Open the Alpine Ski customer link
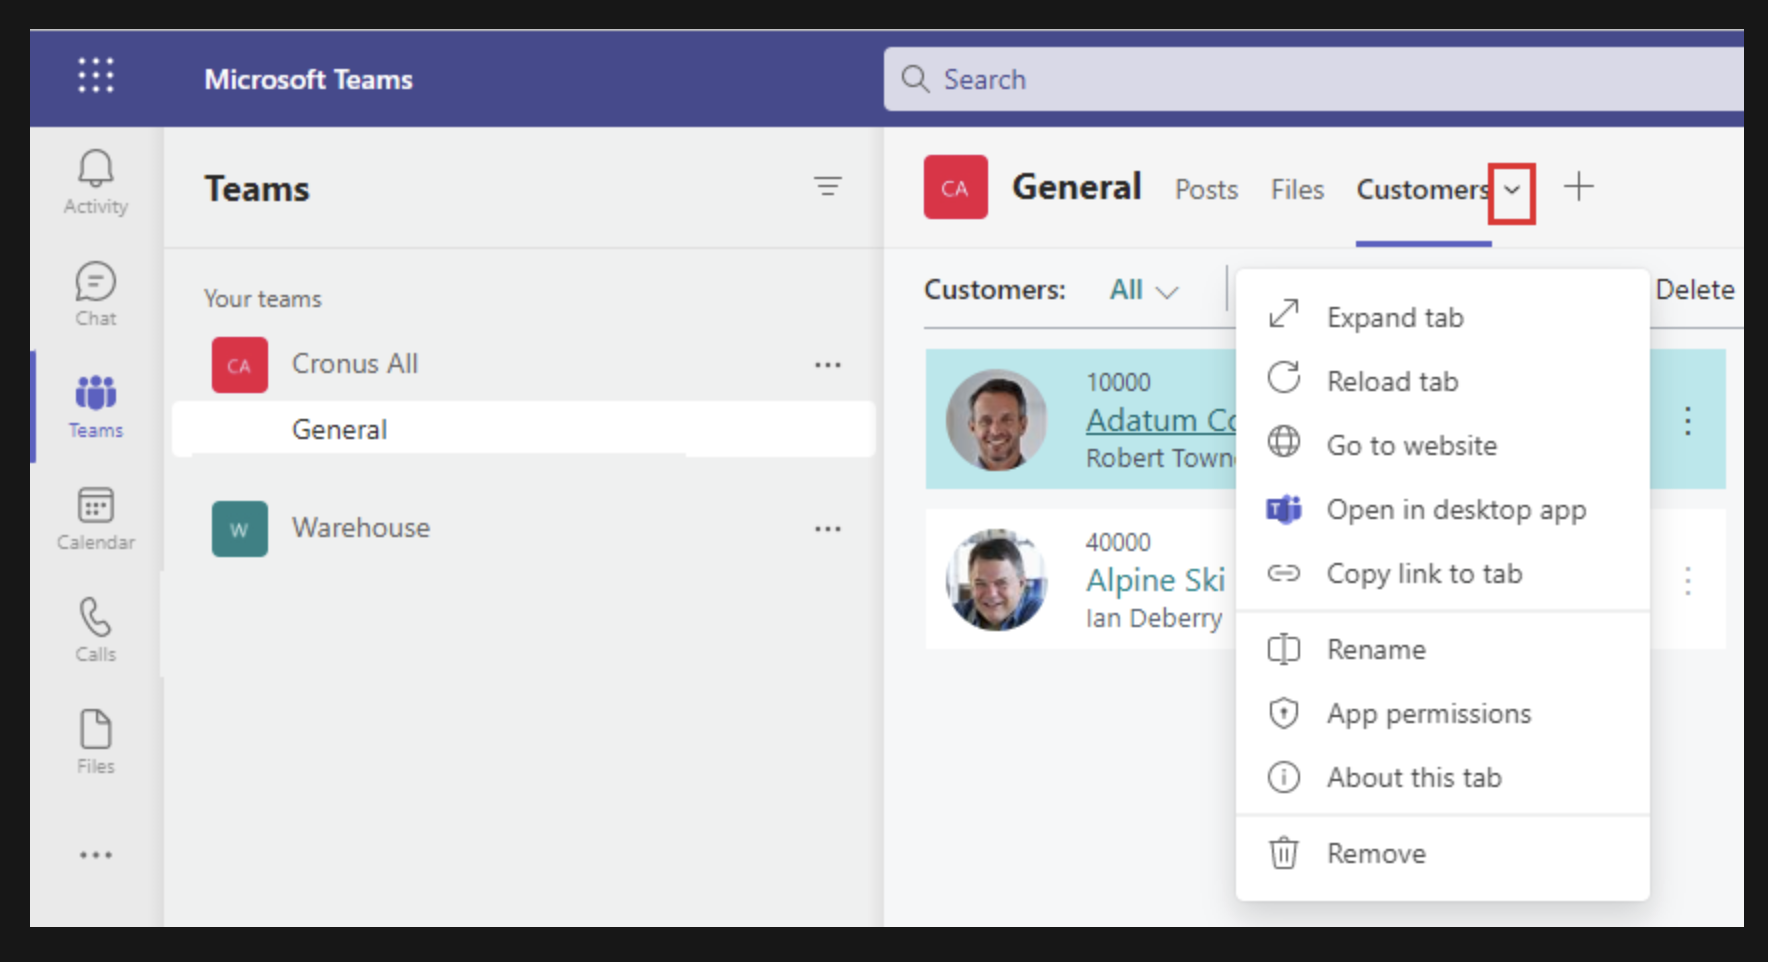Screen dimensions: 1768x962 pyautogui.click(x=1156, y=580)
